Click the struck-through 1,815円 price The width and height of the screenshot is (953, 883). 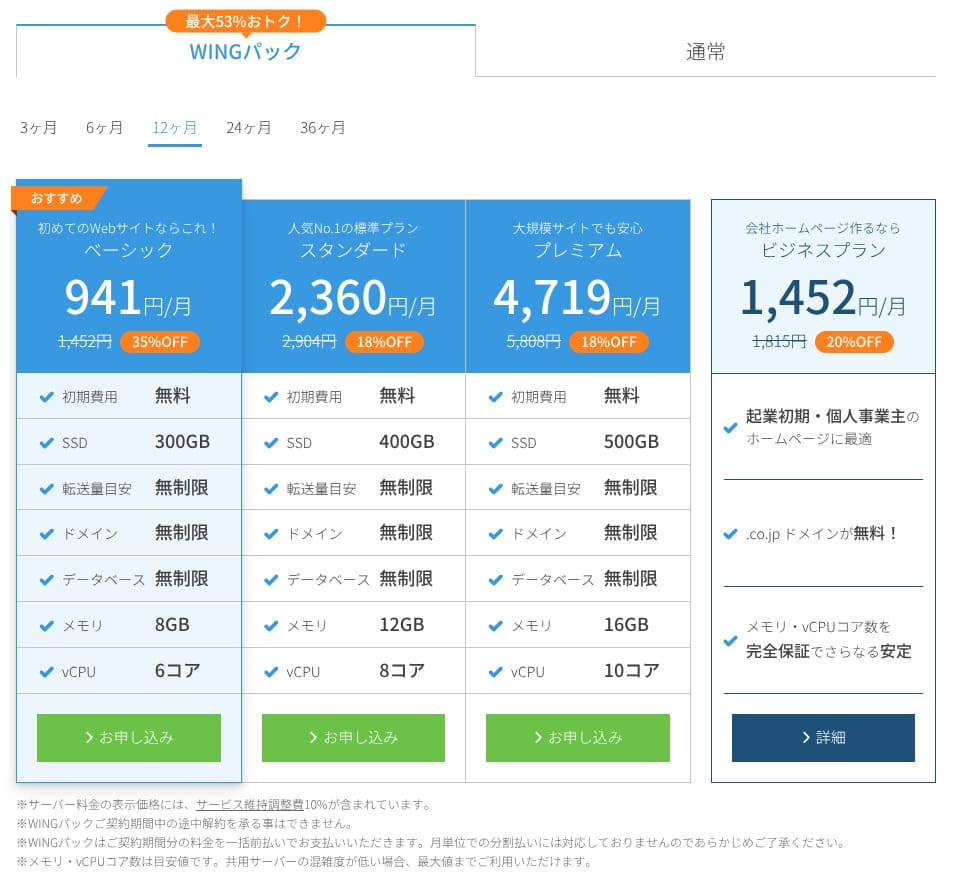click(779, 342)
